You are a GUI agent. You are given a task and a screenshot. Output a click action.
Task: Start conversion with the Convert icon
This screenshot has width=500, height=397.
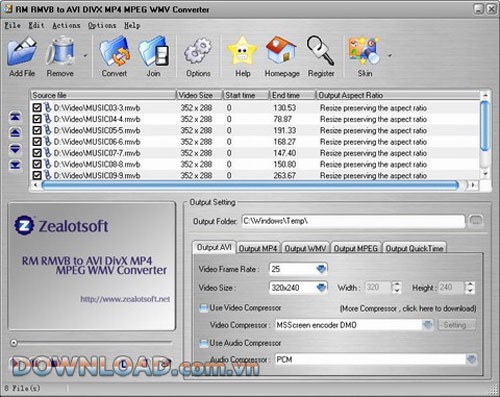click(114, 52)
